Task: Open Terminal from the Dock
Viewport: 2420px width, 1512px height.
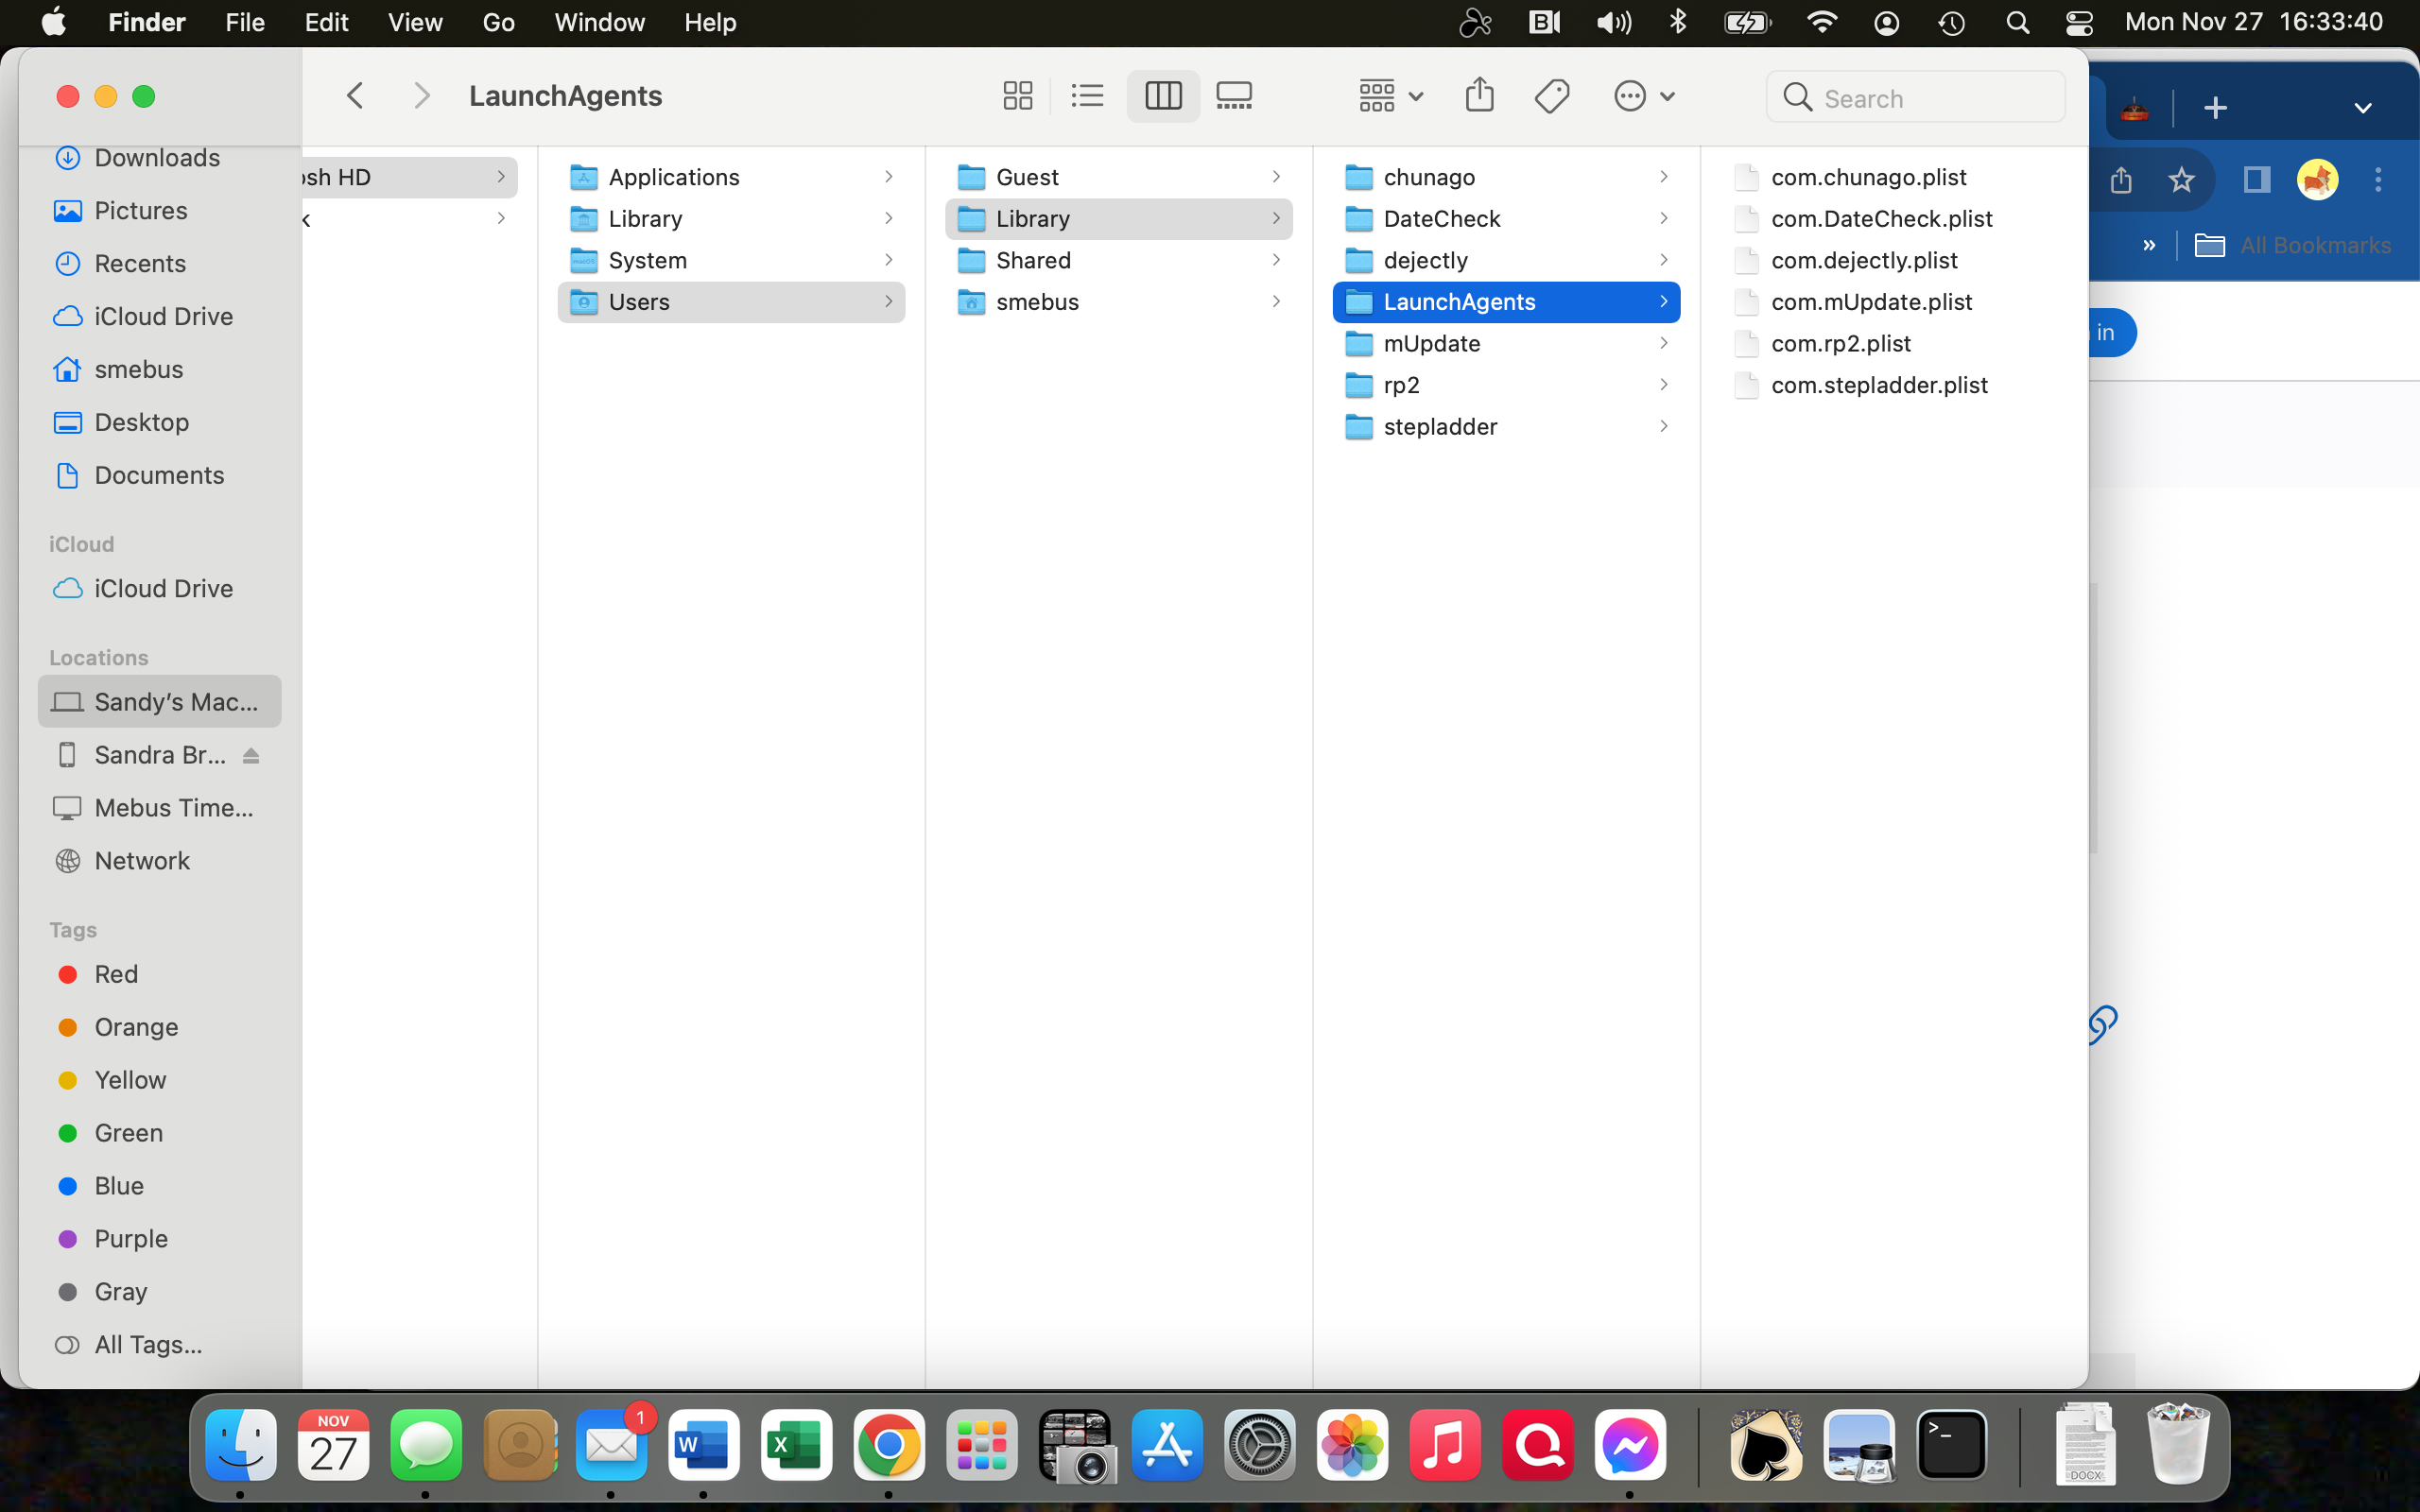Action: coord(1951,1445)
